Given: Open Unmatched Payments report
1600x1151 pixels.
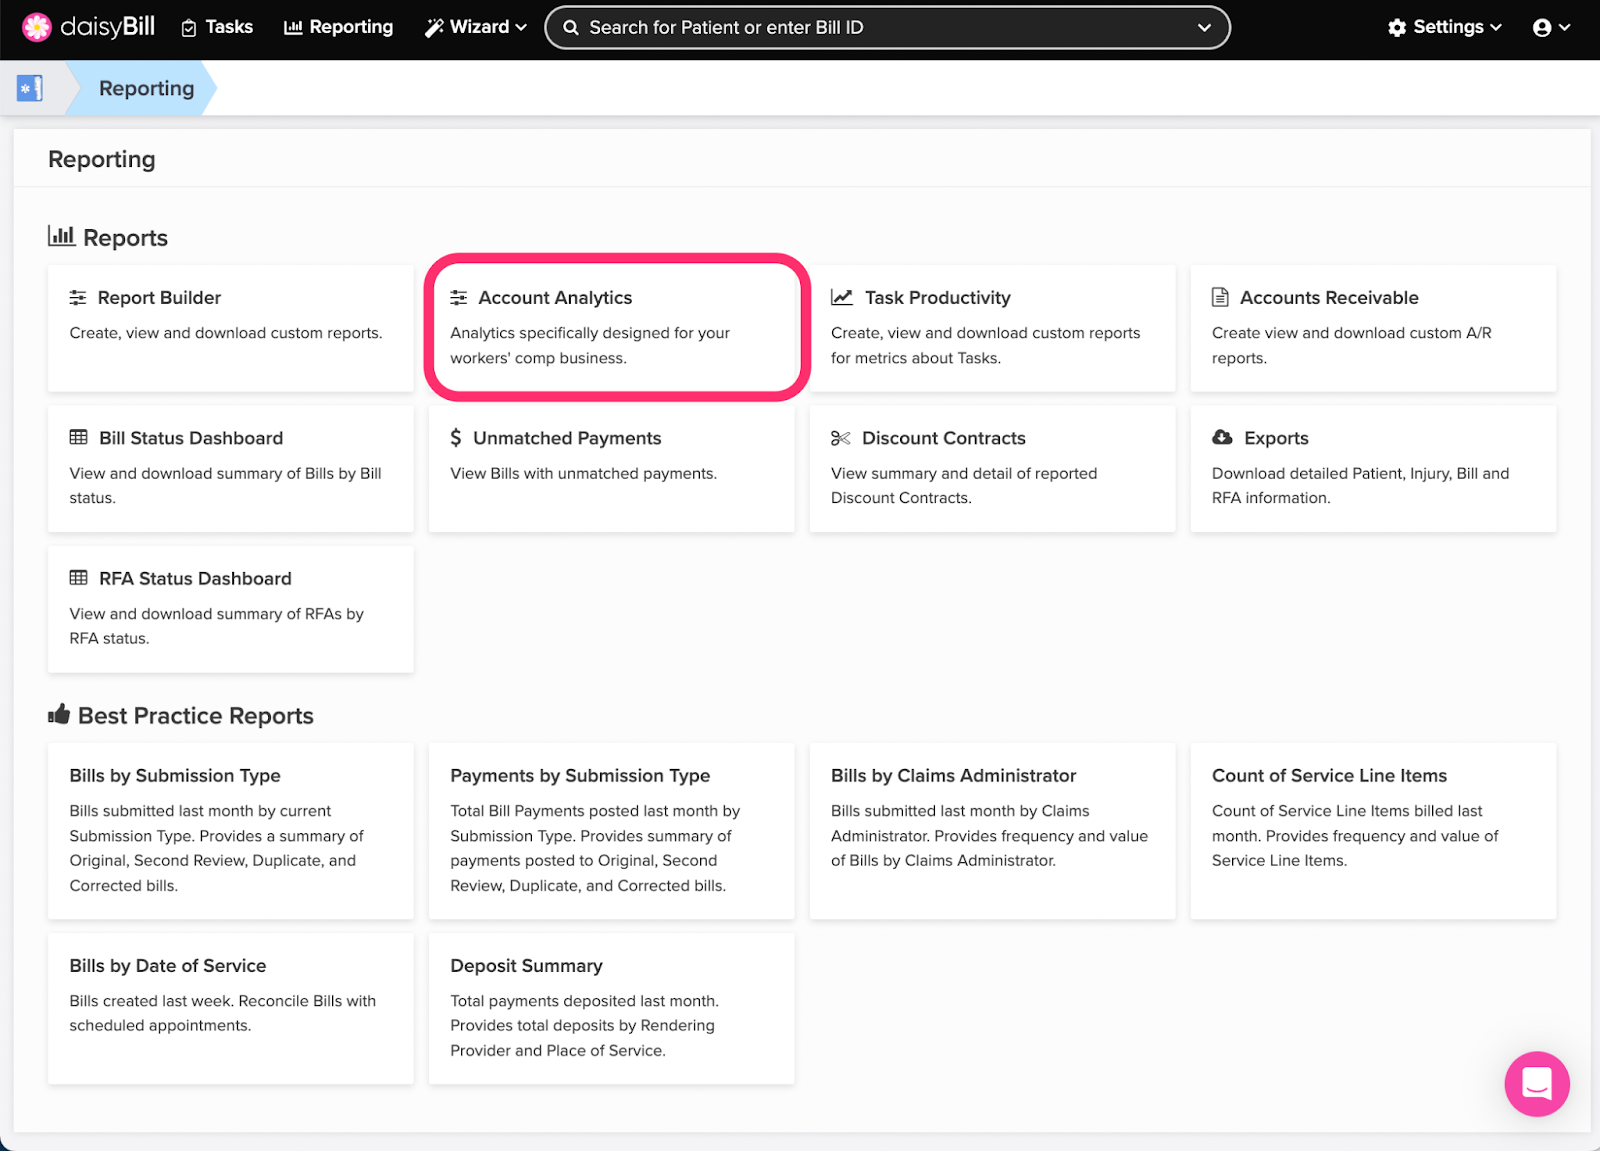Looking at the screenshot, I should (612, 468).
